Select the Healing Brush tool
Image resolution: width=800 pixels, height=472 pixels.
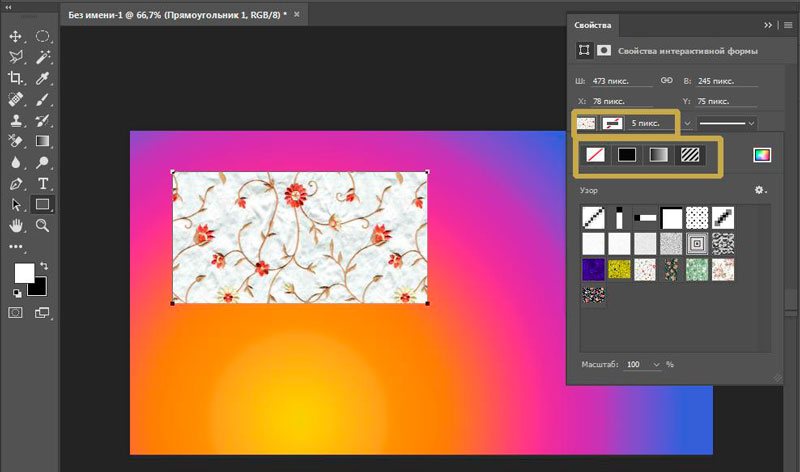coord(15,99)
